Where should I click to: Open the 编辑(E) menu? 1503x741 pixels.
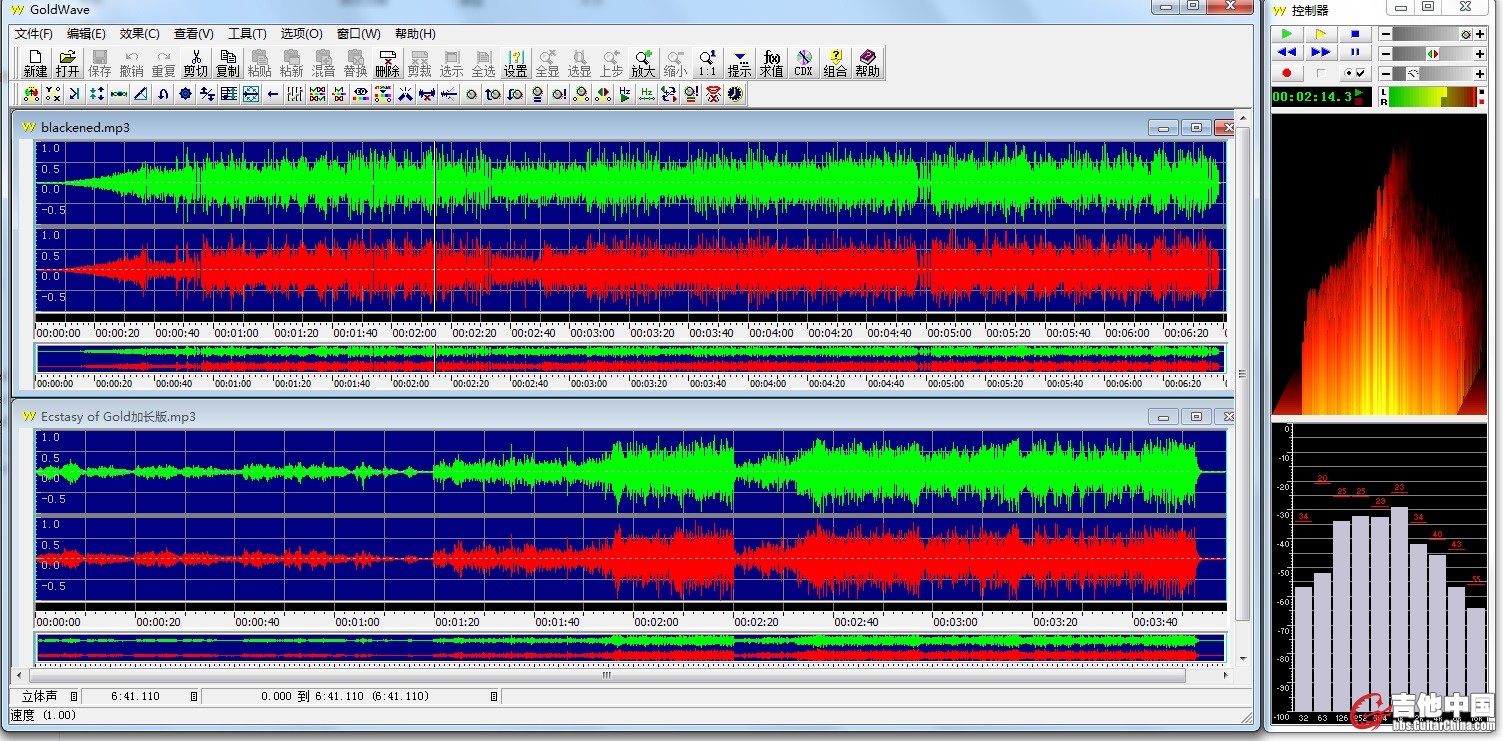(x=86, y=34)
